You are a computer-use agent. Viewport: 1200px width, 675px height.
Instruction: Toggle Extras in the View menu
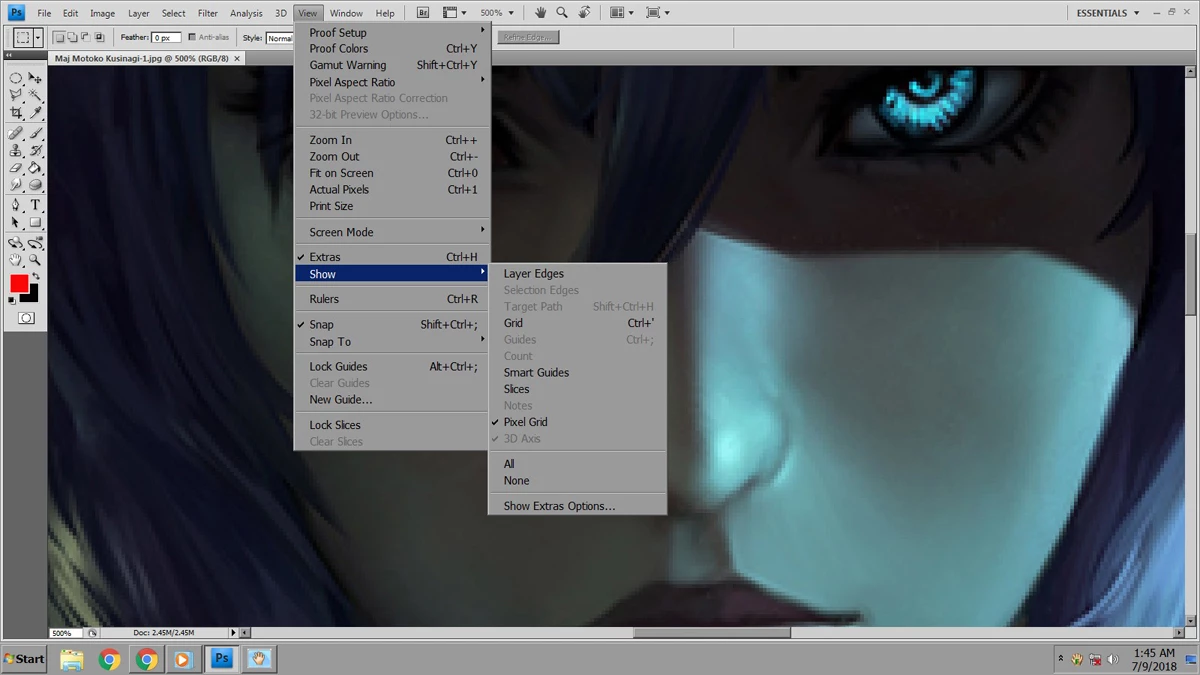392,257
